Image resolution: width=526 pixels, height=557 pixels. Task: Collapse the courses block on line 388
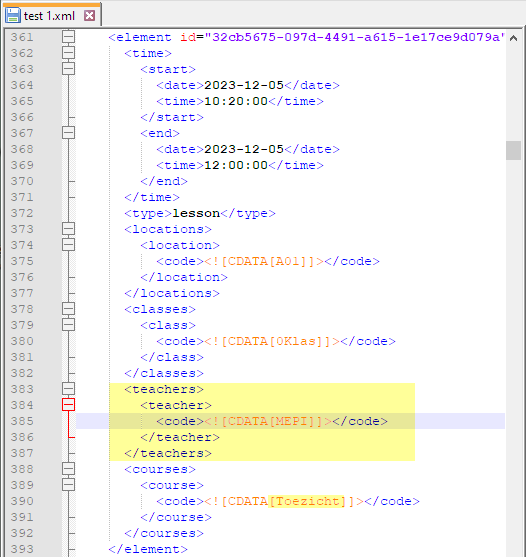pyautogui.click(x=69, y=469)
